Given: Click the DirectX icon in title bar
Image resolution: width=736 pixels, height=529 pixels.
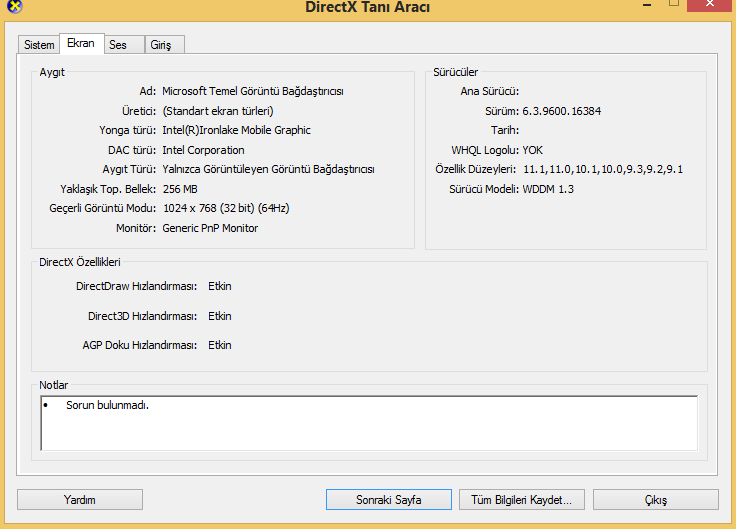Looking at the screenshot, I should (x=15, y=6).
